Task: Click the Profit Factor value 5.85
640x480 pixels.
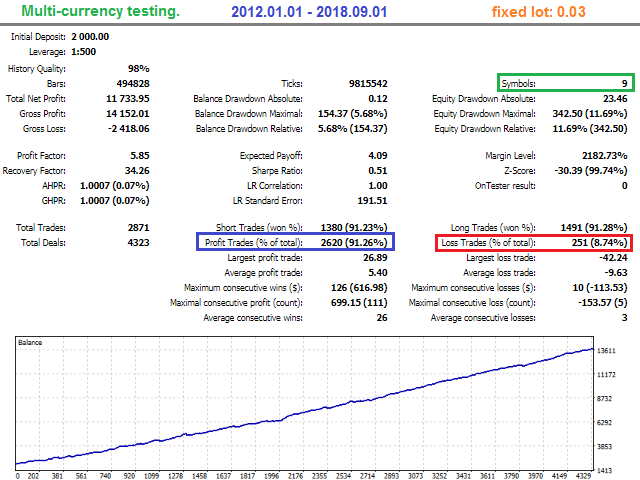Action: (140, 156)
